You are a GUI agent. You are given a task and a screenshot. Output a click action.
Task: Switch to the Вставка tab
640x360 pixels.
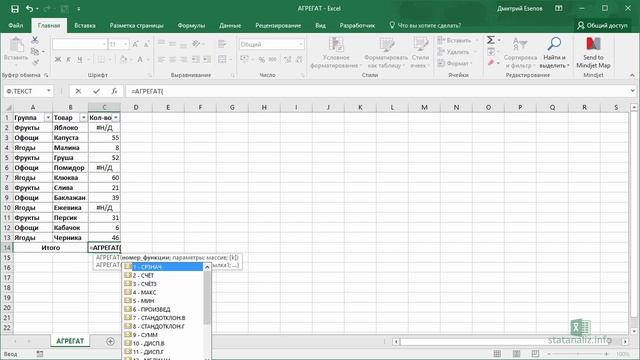(85, 25)
